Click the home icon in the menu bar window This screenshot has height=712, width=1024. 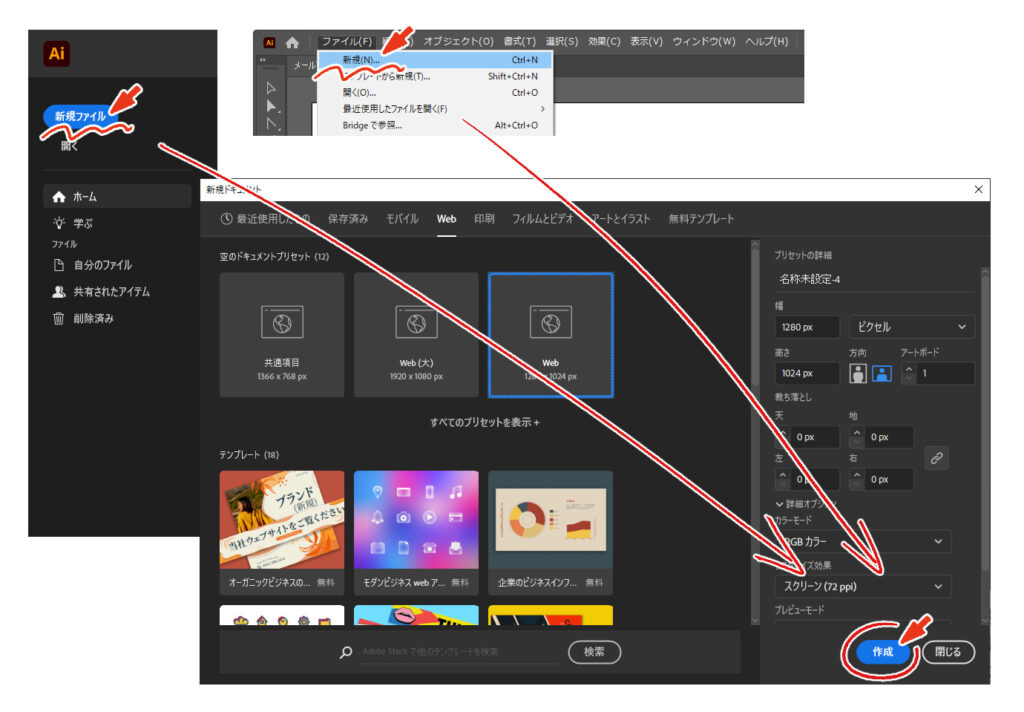292,42
